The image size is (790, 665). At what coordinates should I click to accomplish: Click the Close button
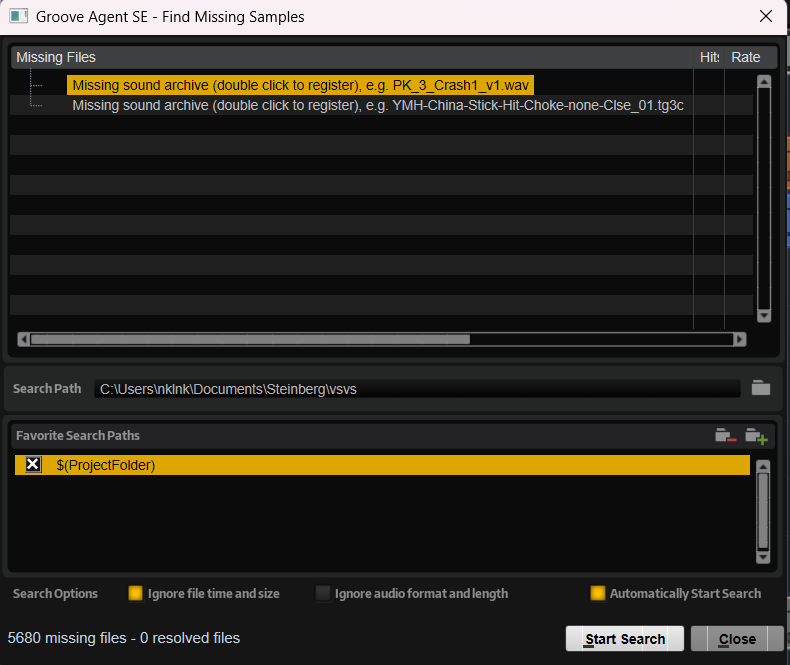[x=737, y=639]
